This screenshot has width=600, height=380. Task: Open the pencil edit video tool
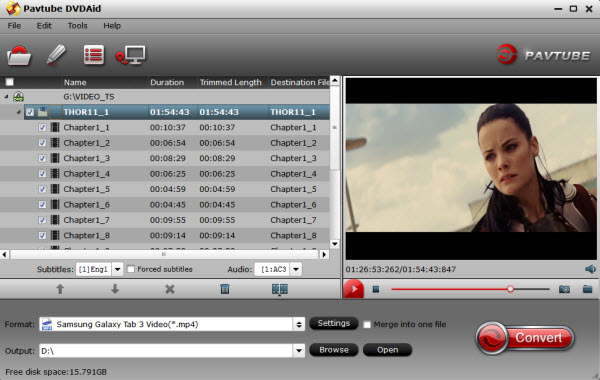[x=56, y=55]
